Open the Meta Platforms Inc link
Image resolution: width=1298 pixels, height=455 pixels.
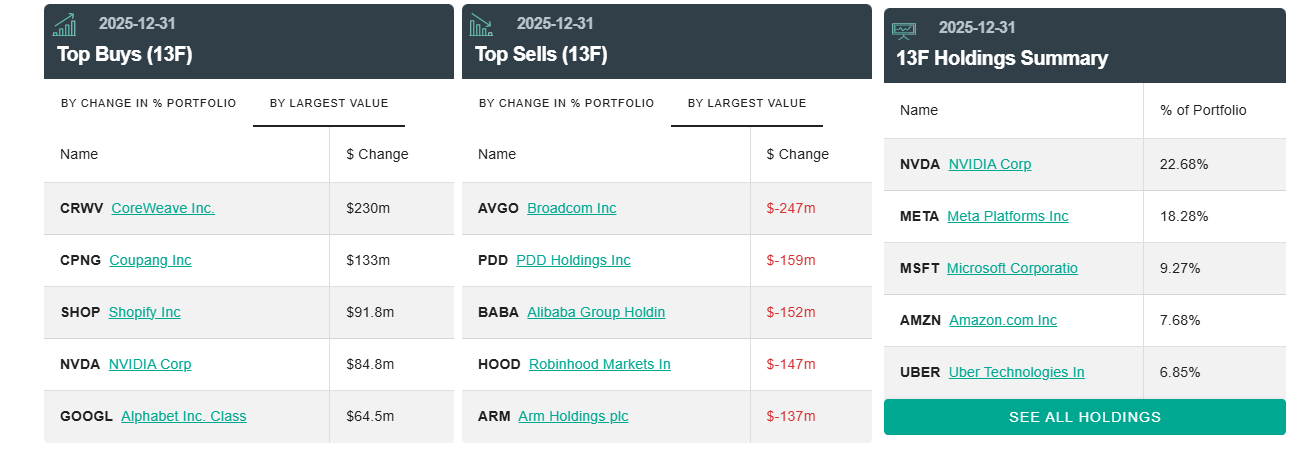1008,216
